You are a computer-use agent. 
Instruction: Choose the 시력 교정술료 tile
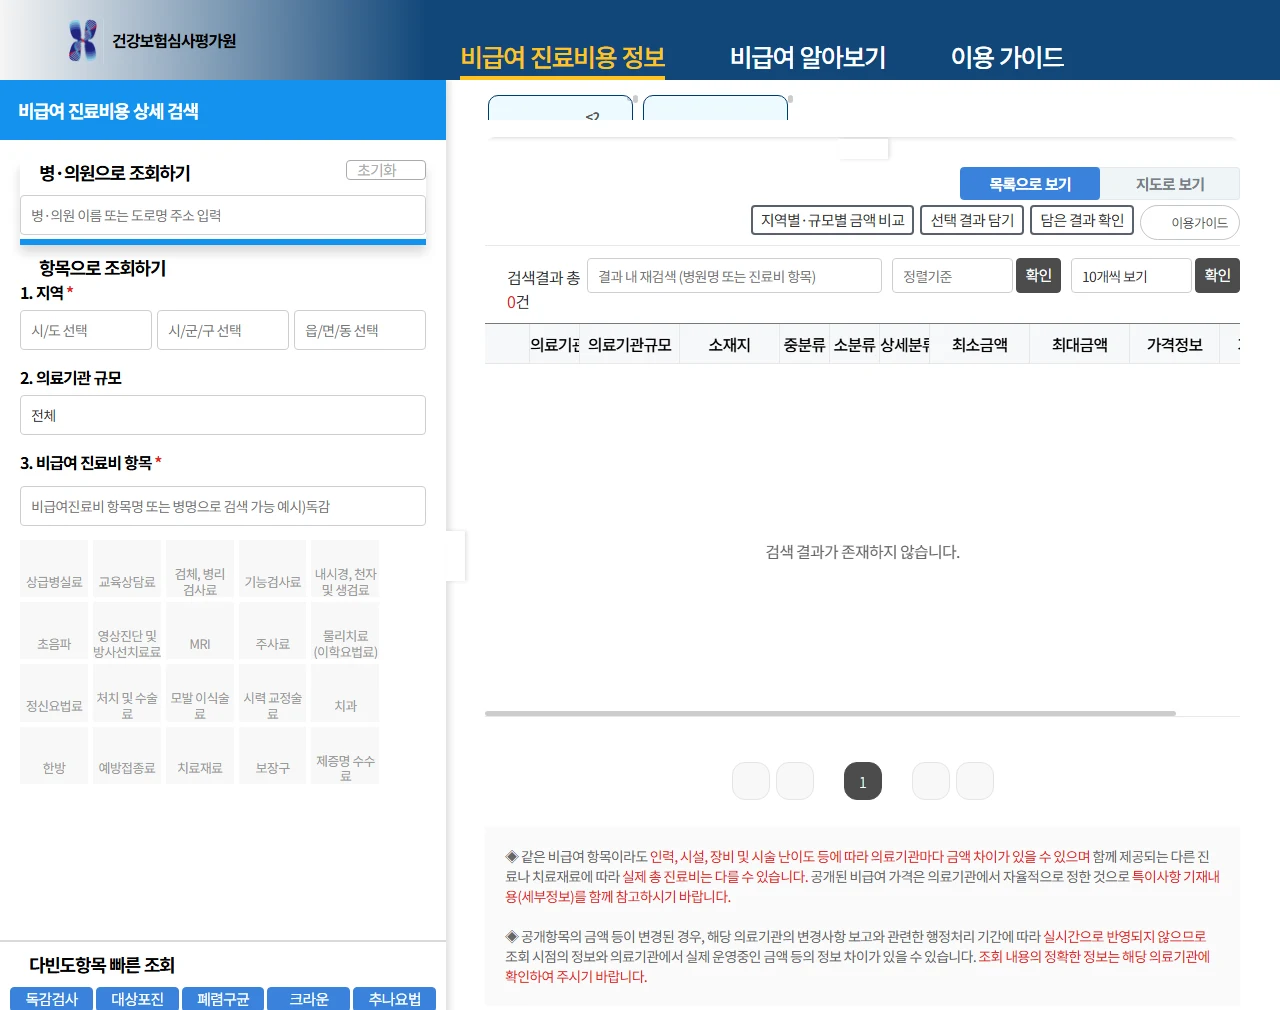(273, 693)
